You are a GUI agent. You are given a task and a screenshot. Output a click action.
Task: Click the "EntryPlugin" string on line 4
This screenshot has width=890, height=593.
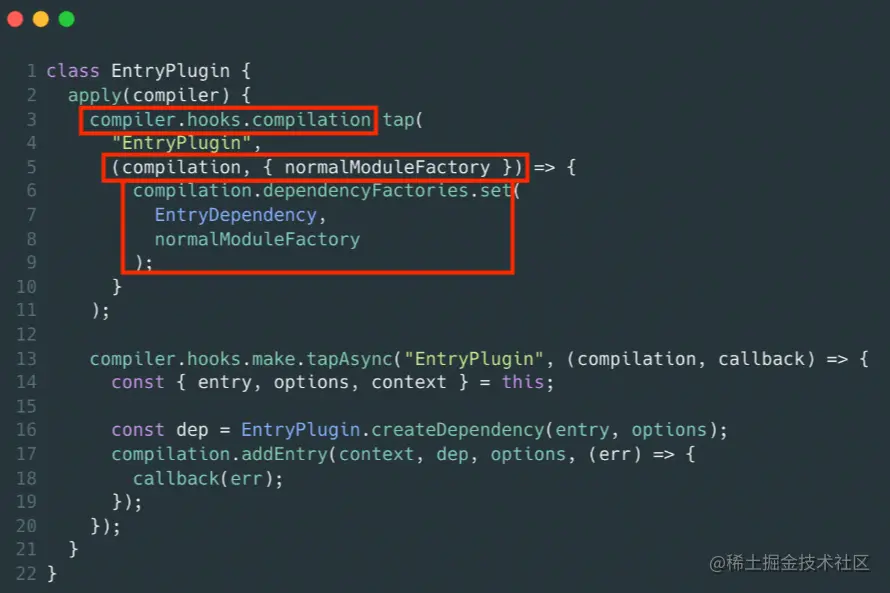[x=181, y=143]
